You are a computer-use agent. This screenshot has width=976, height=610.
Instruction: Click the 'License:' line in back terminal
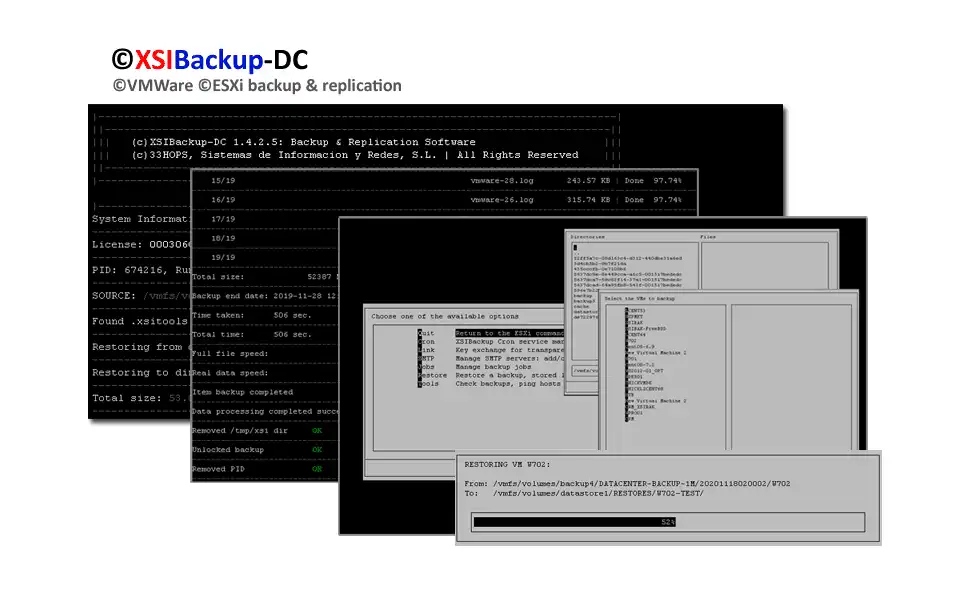(141, 245)
